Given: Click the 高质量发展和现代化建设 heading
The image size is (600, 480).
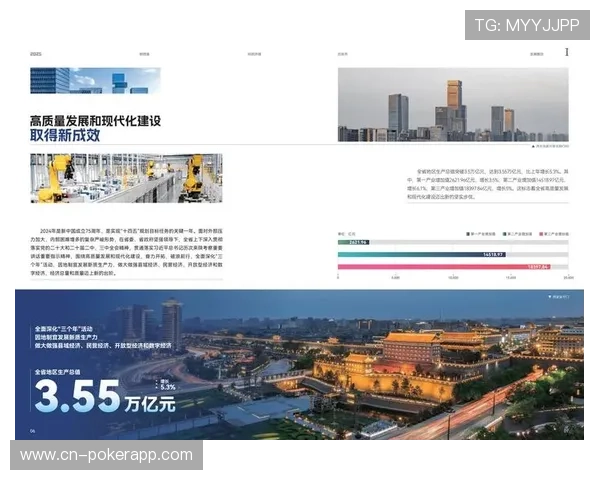Looking at the screenshot, I should 96,121.
